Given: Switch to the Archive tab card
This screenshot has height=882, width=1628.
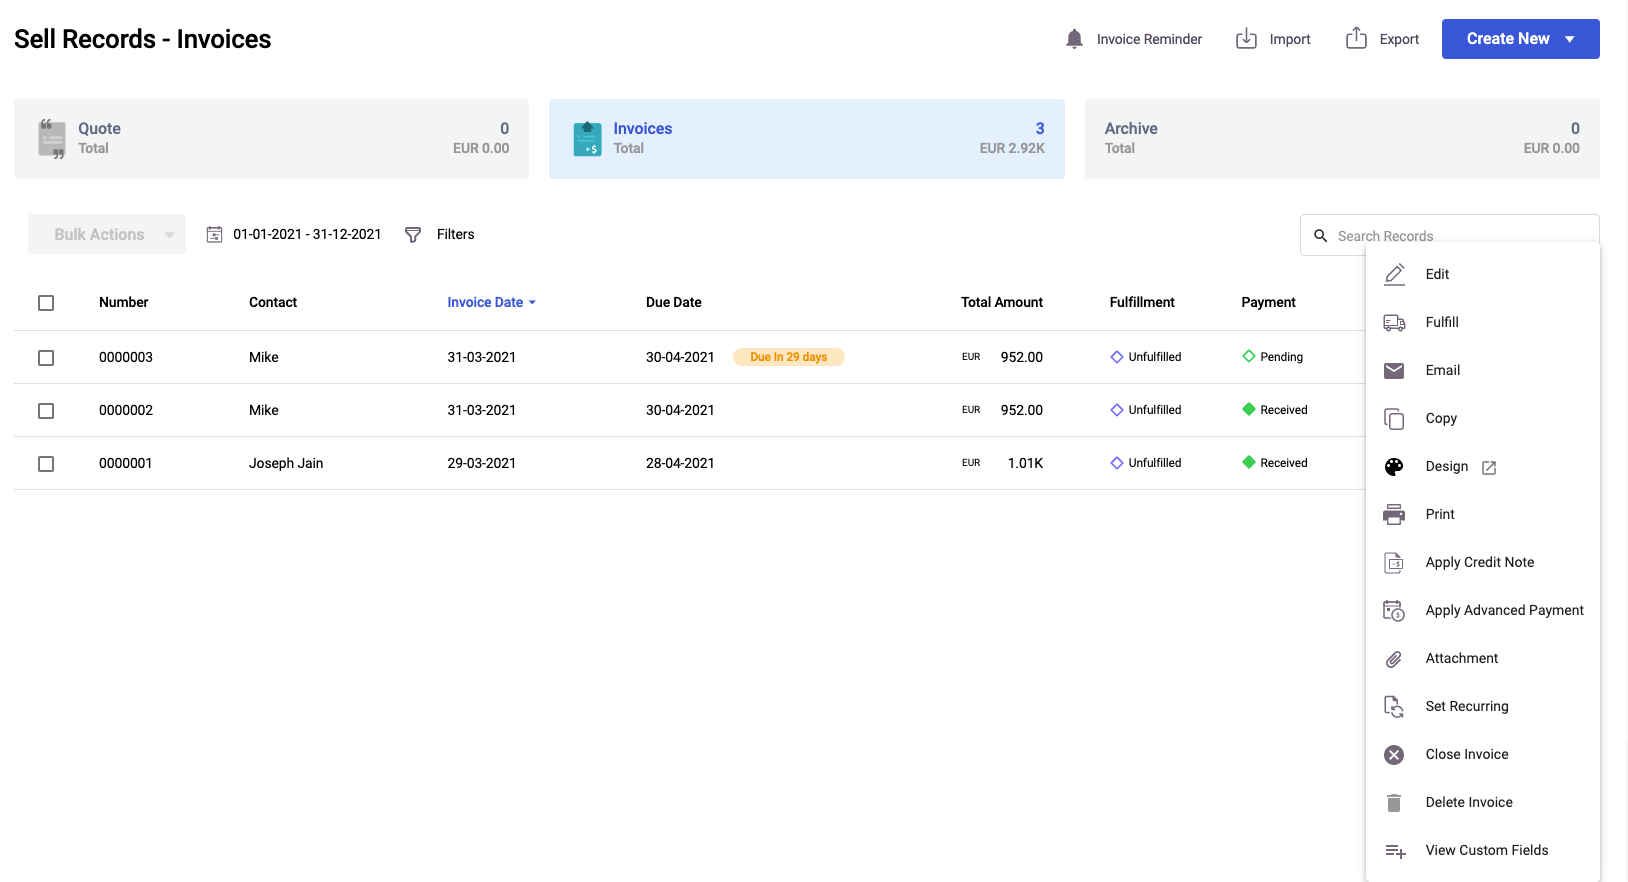Looking at the screenshot, I should 1342,139.
